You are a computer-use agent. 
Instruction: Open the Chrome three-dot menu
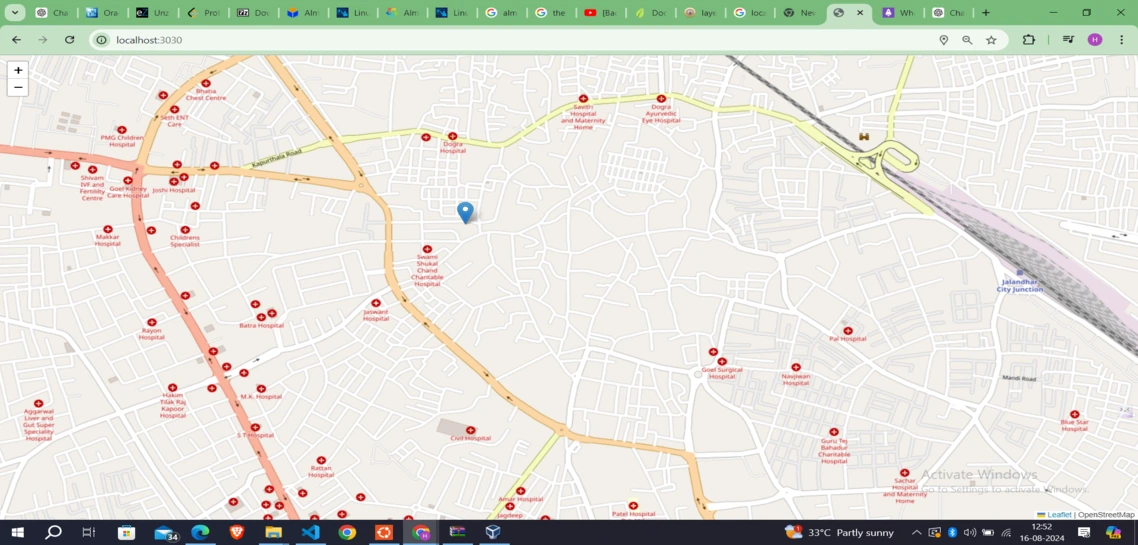[1121, 40]
